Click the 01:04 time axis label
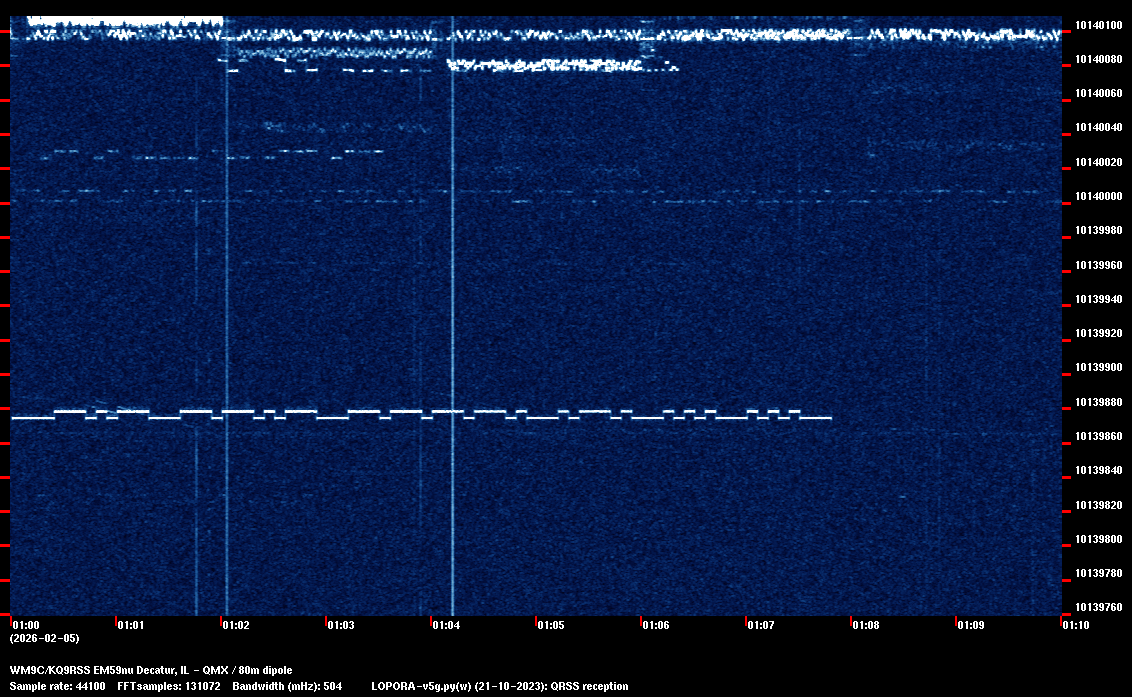This screenshot has height=697, width=1132. tap(445, 625)
